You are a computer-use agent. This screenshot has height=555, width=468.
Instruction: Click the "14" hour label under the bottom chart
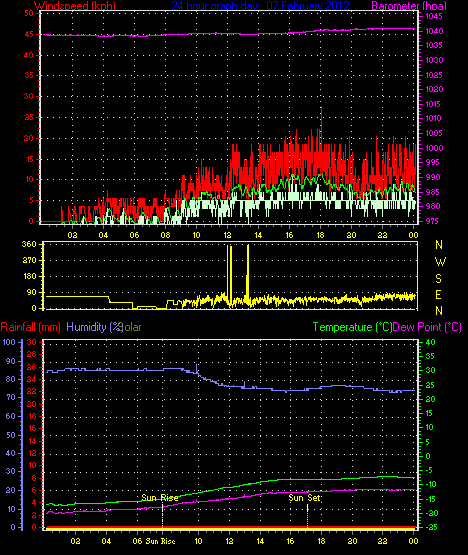point(260,541)
